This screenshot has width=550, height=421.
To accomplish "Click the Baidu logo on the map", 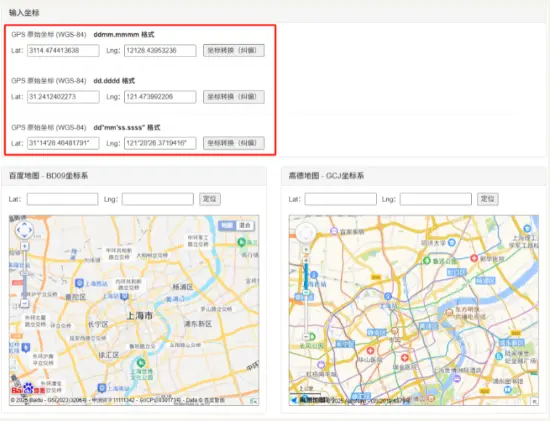I will (x=28, y=389).
